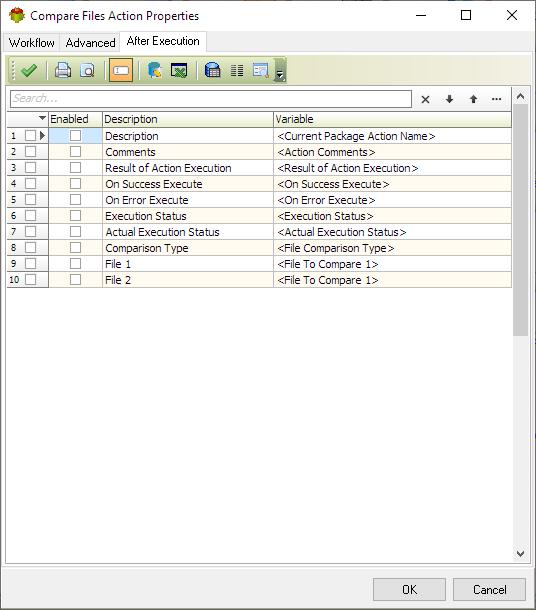Viewport: 536px width, 610px height.
Task: Click the Export to Excel toolbar icon
Action: (x=179, y=70)
